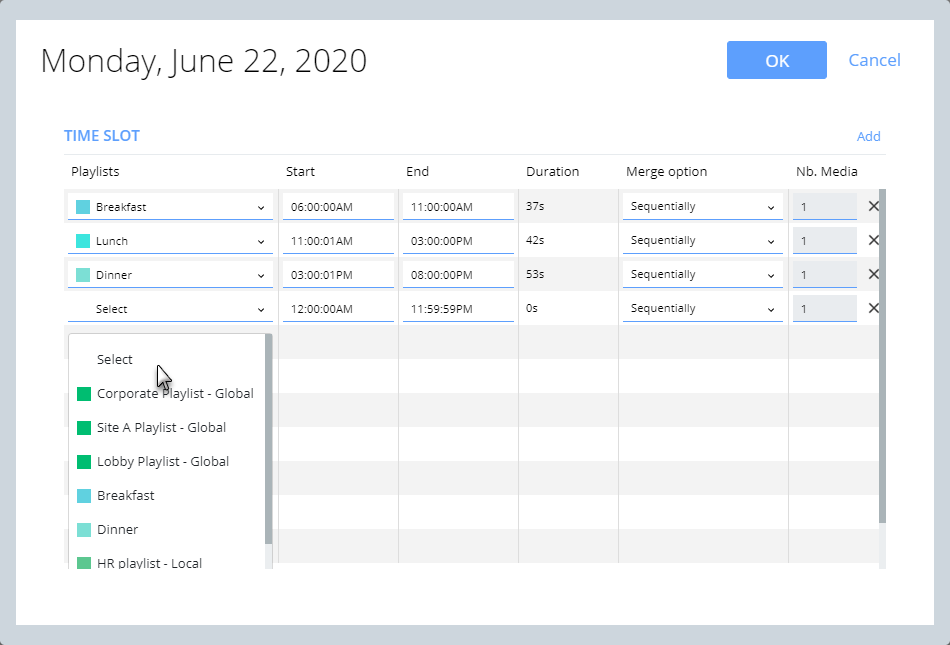
Task: Click the square icon next to HR playlist - Local
Action: (x=83, y=563)
